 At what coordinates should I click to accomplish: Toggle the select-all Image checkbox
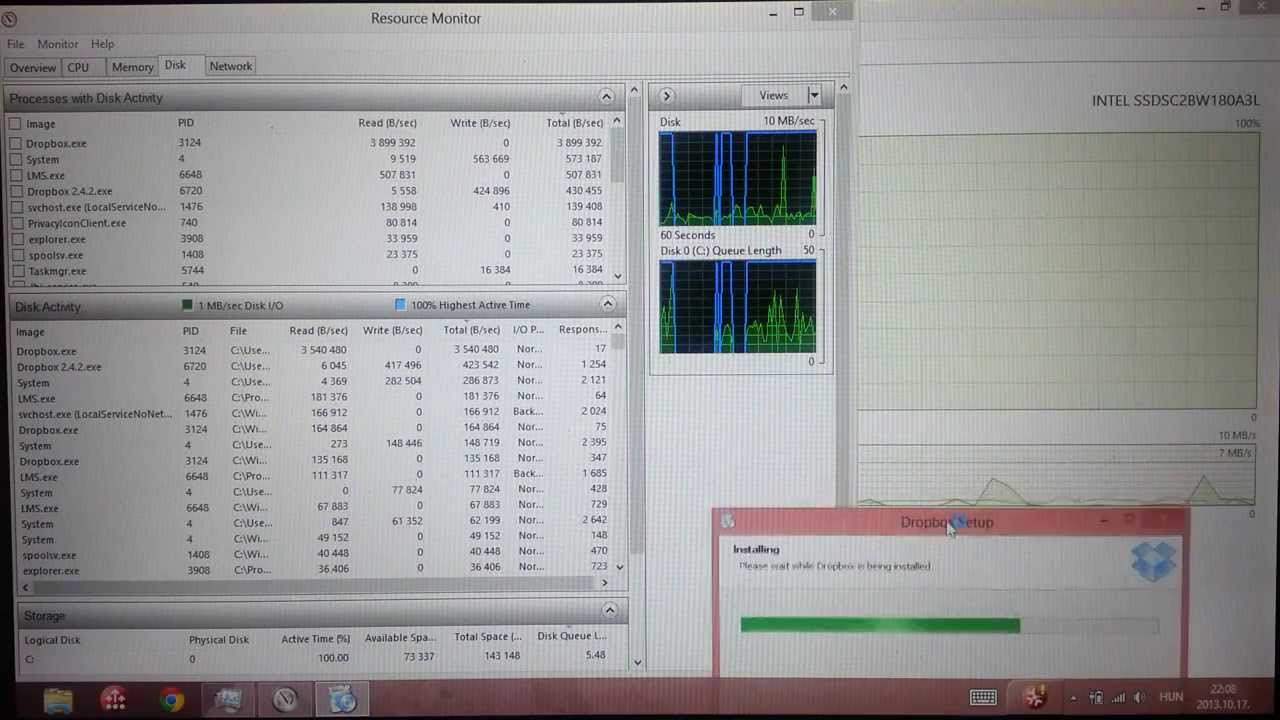coord(15,124)
